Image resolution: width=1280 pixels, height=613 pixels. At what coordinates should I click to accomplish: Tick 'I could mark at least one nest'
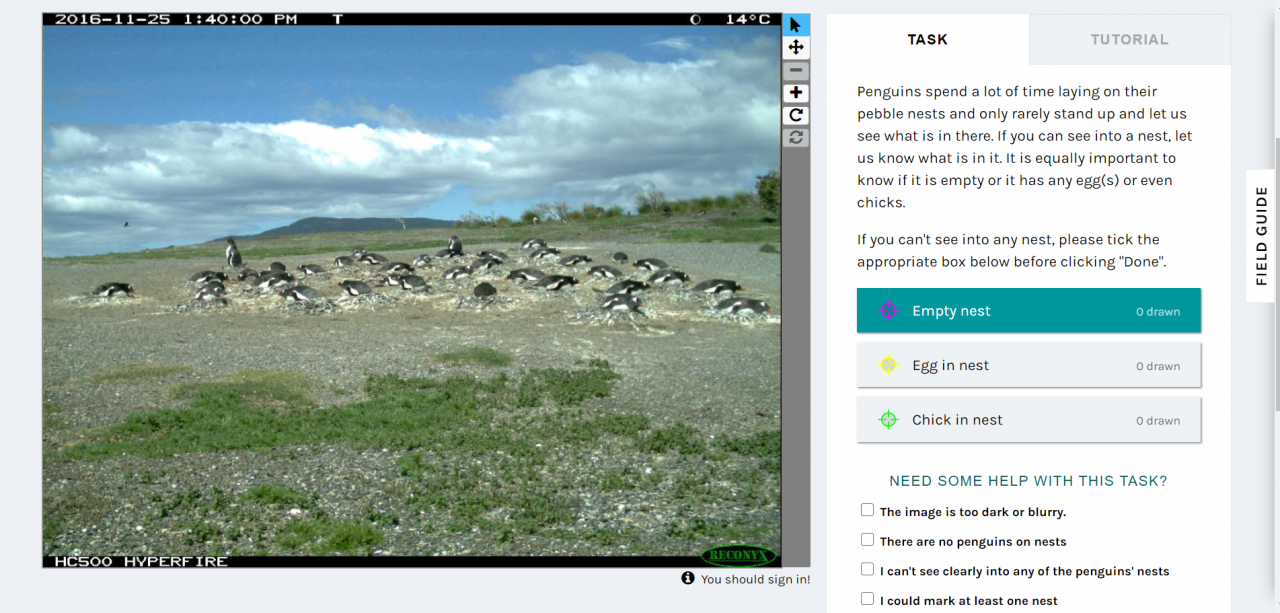click(867, 599)
